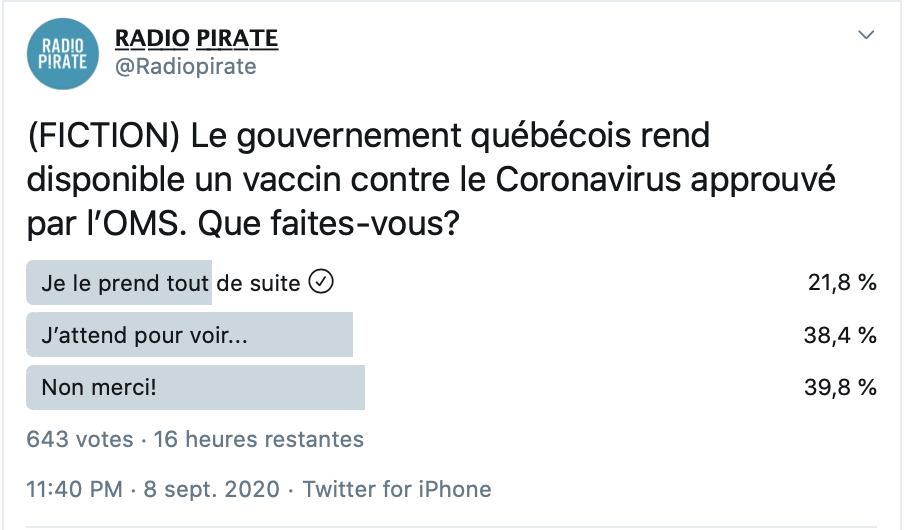This screenshot has height=530, width=906.
Task: Open the 11:40 PM timestamp link
Action: (x=75, y=490)
